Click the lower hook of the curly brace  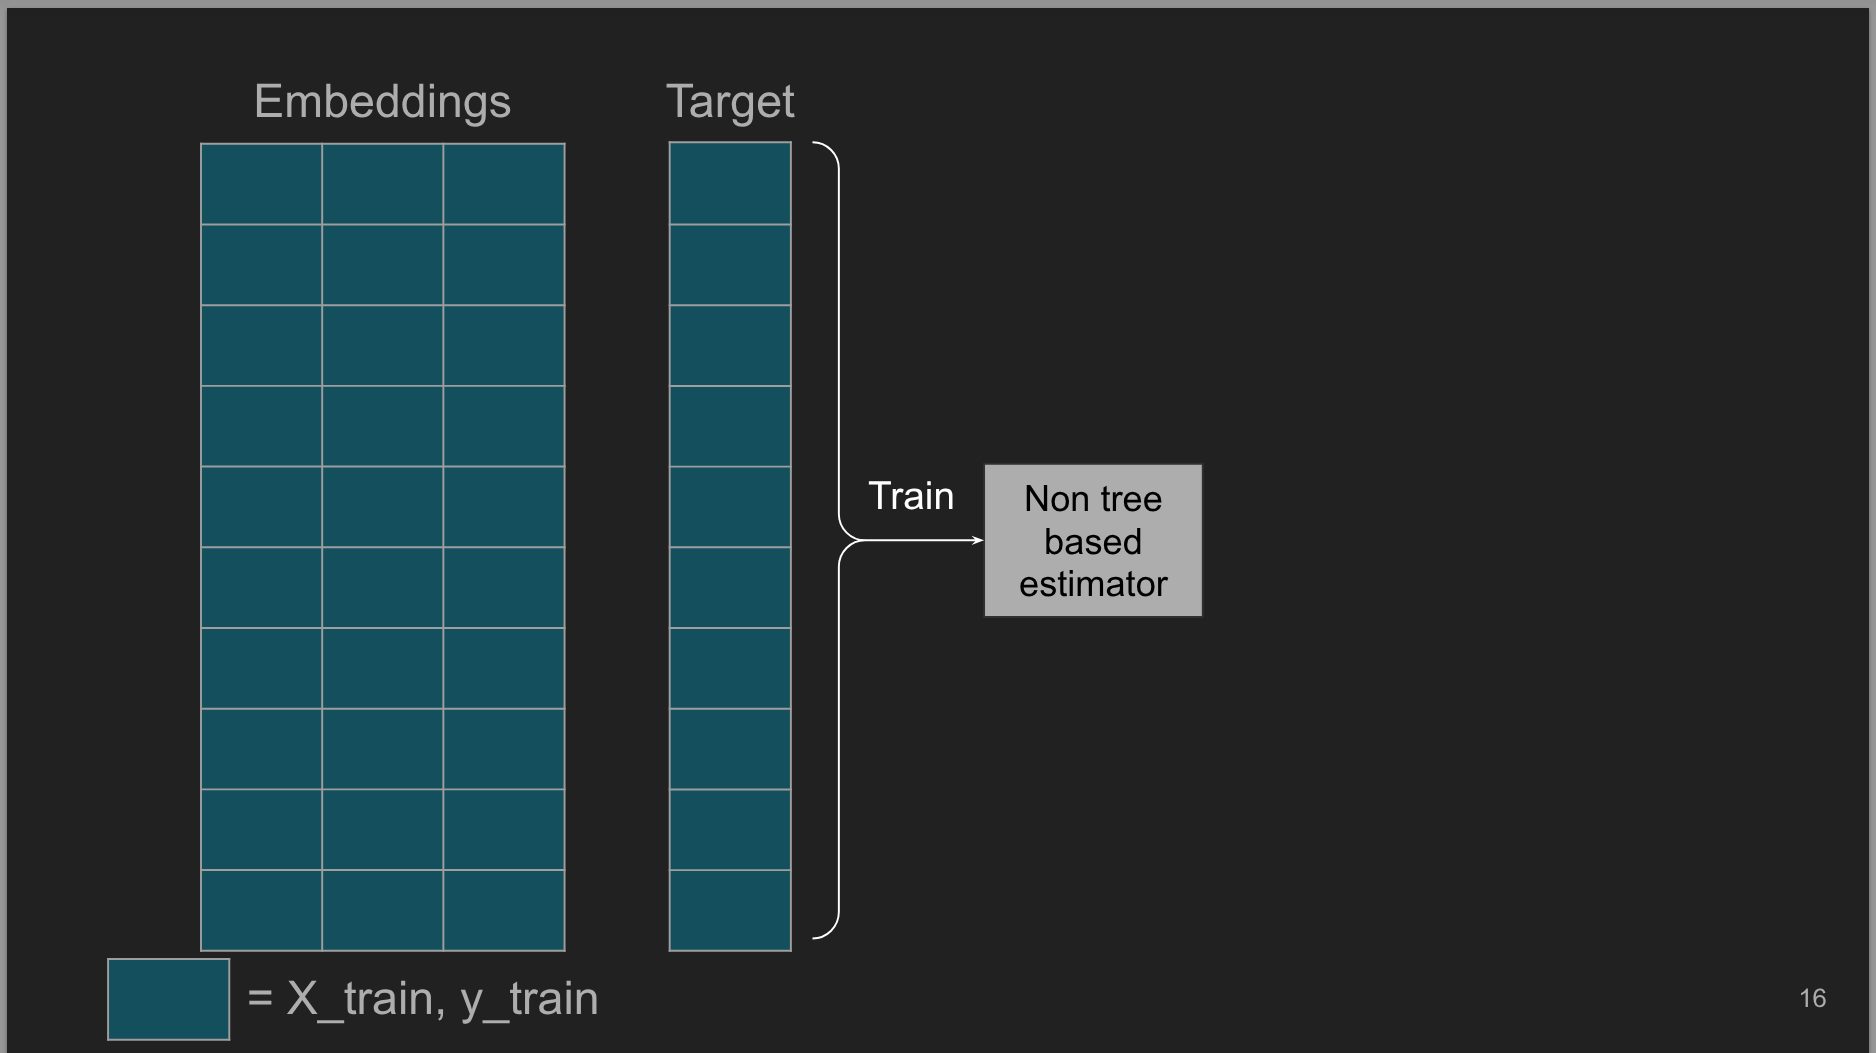pos(826,932)
